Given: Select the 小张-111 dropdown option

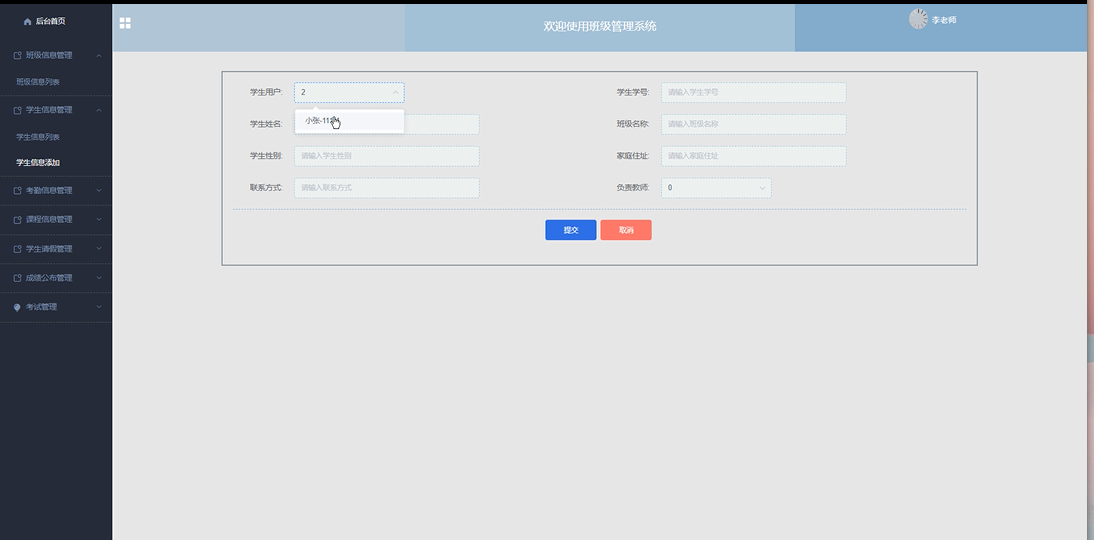Looking at the screenshot, I should tap(349, 121).
